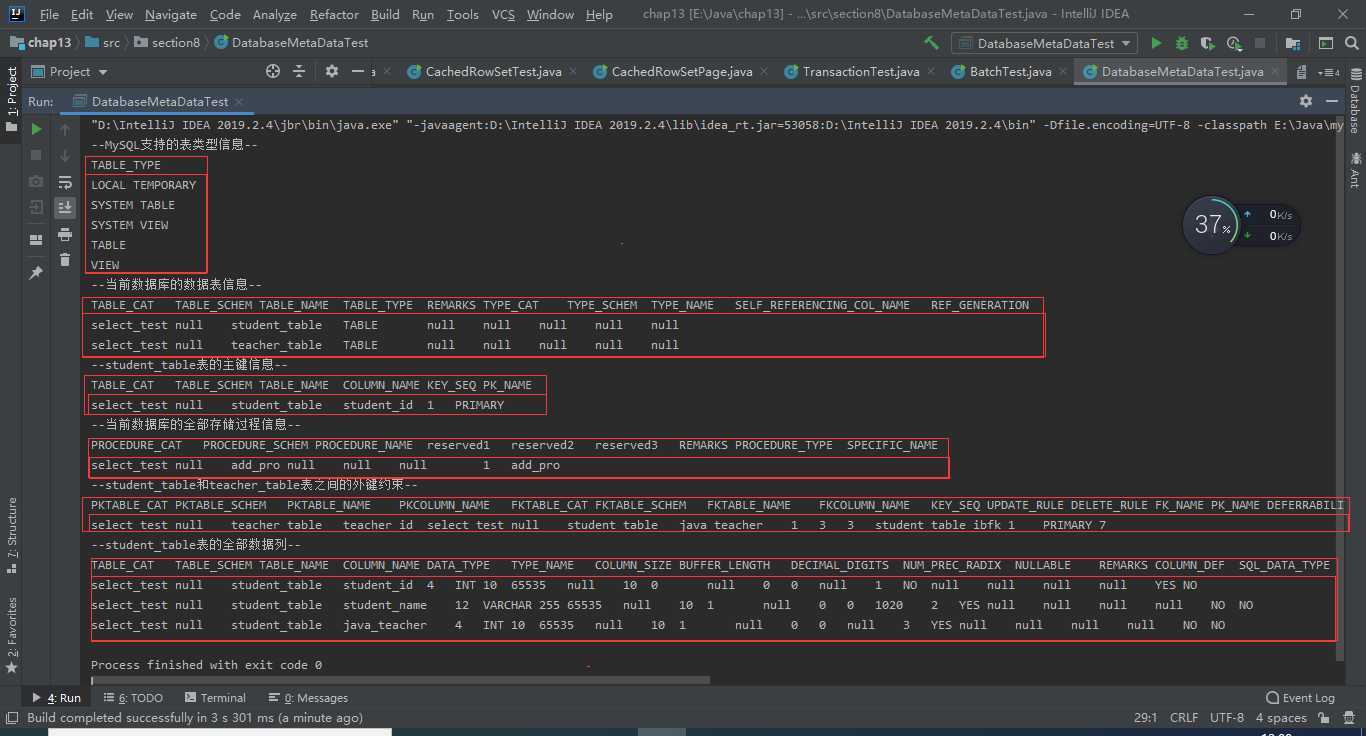The image size is (1366, 736).
Task: Open Project panel gear options
Action: (332, 72)
